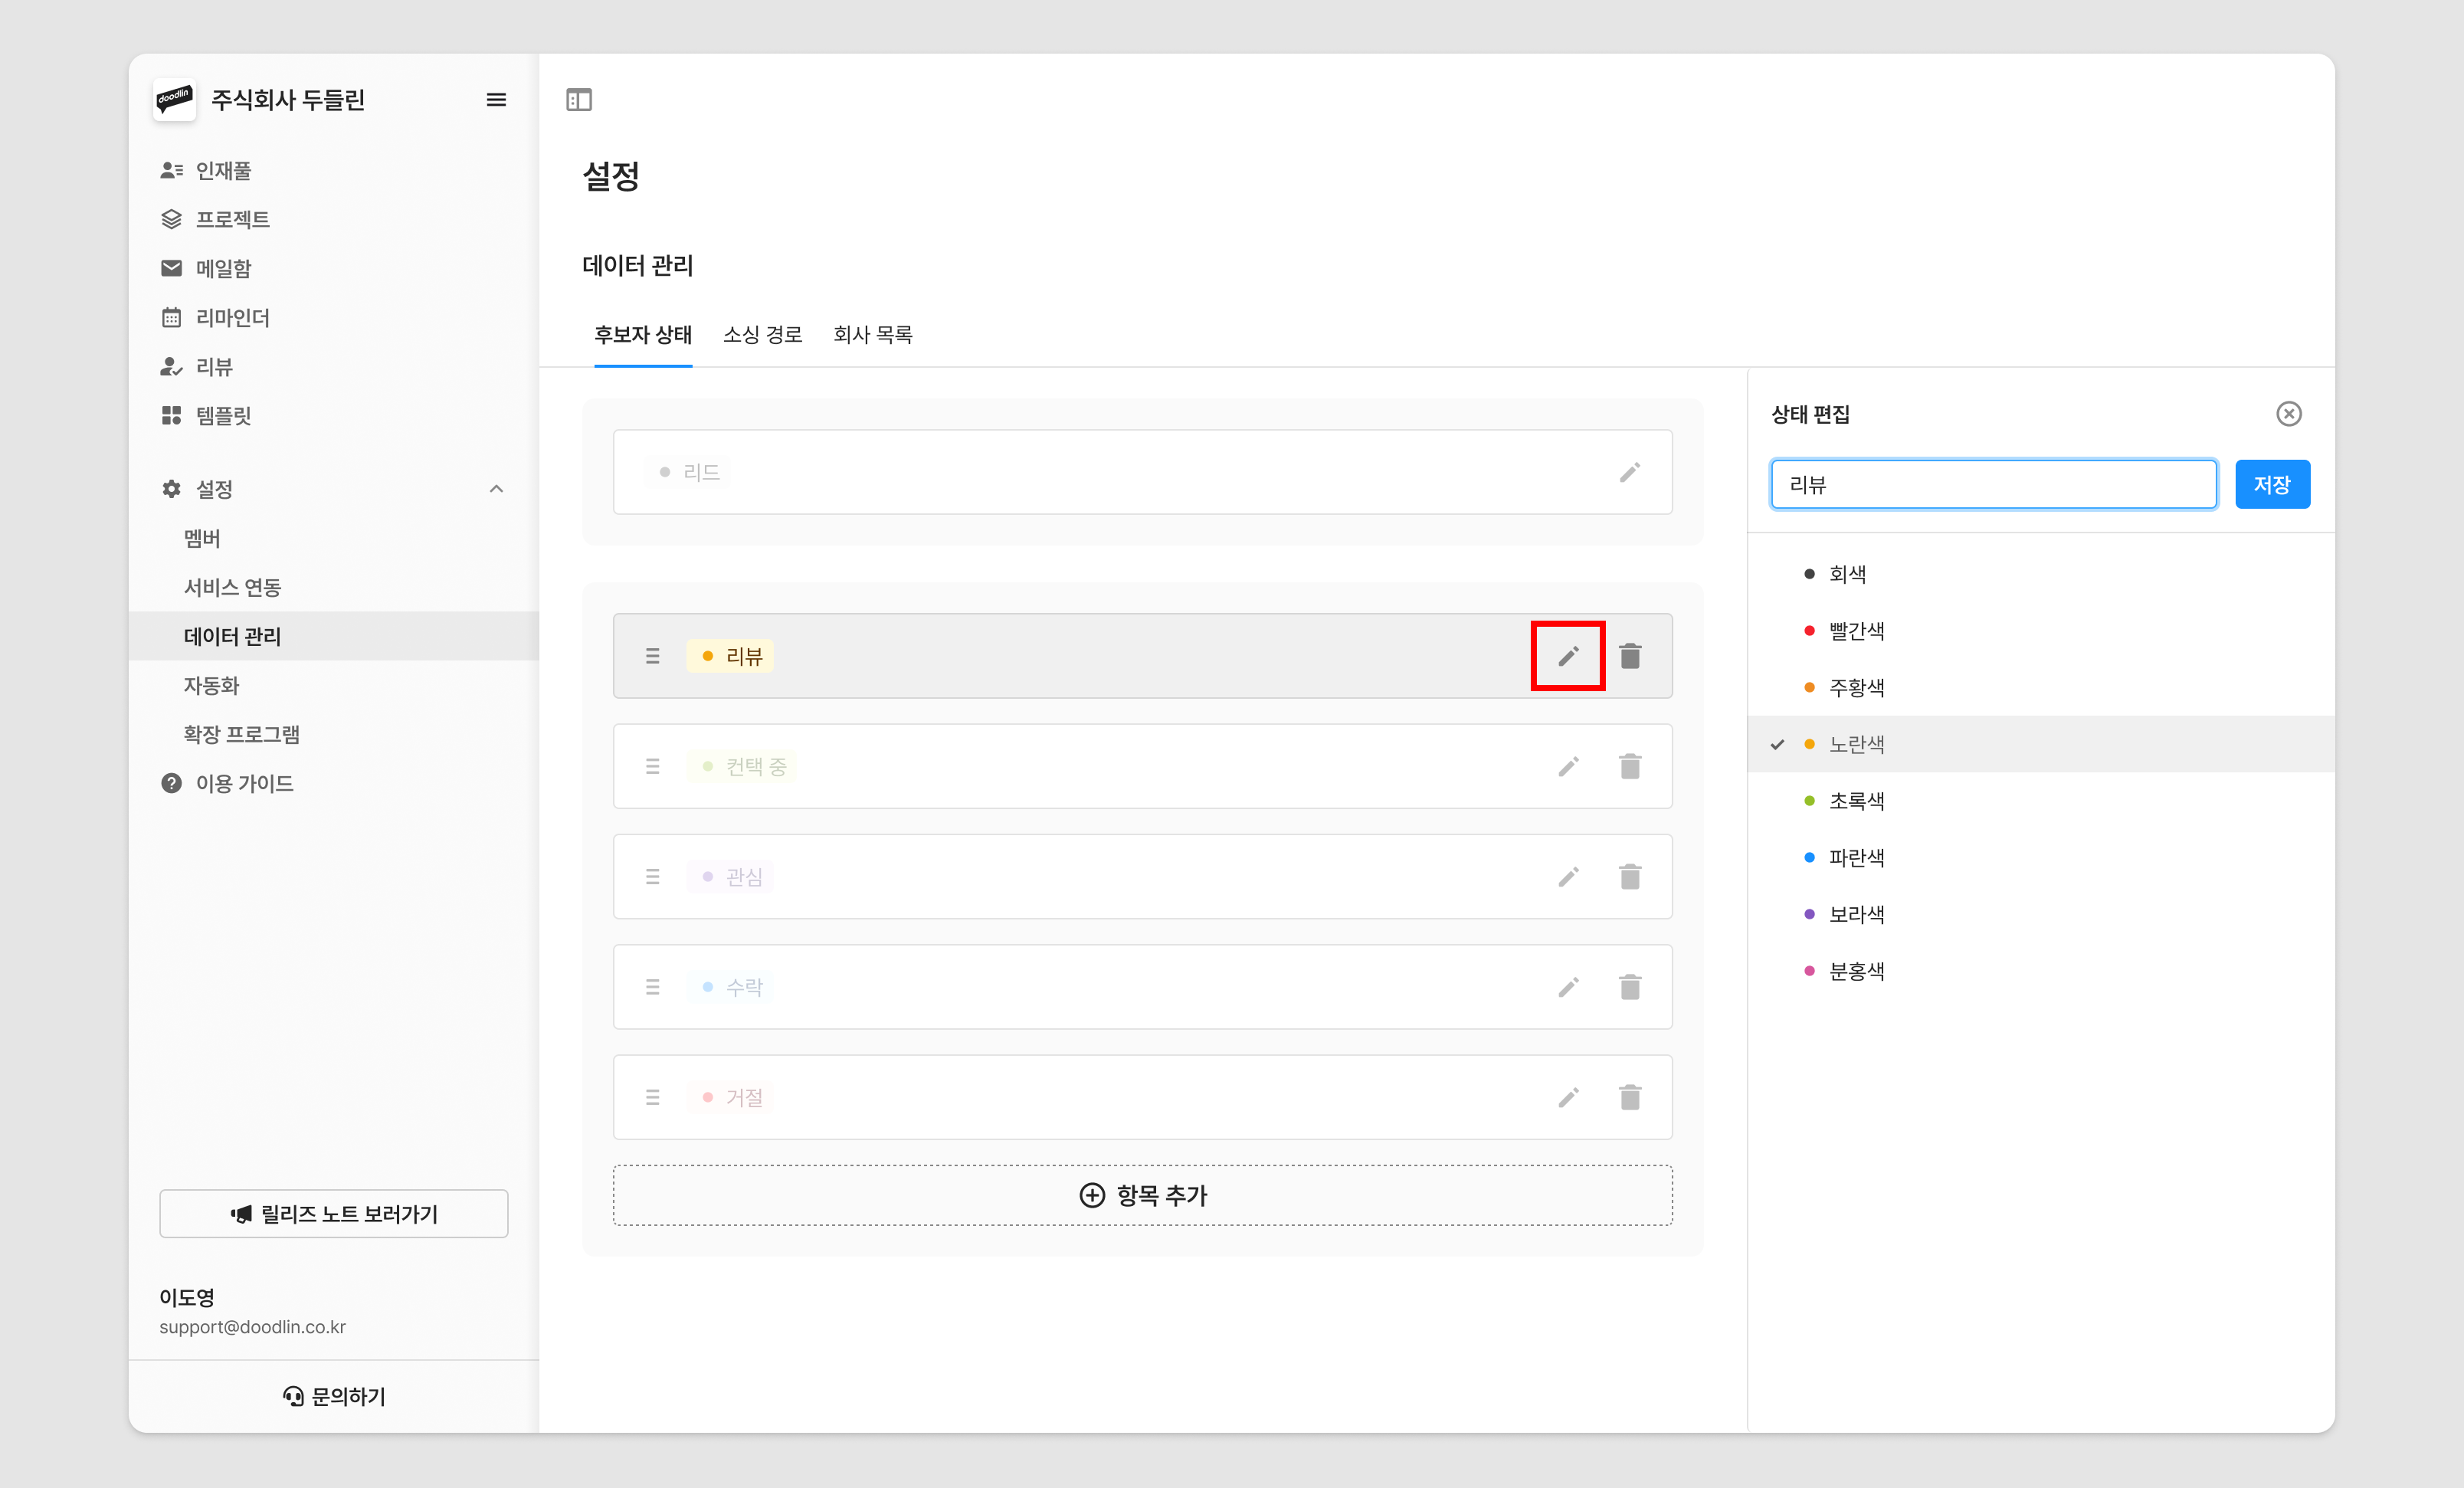
Task: Click the edit pencil for 리드 status
Action: click(1630, 472)
